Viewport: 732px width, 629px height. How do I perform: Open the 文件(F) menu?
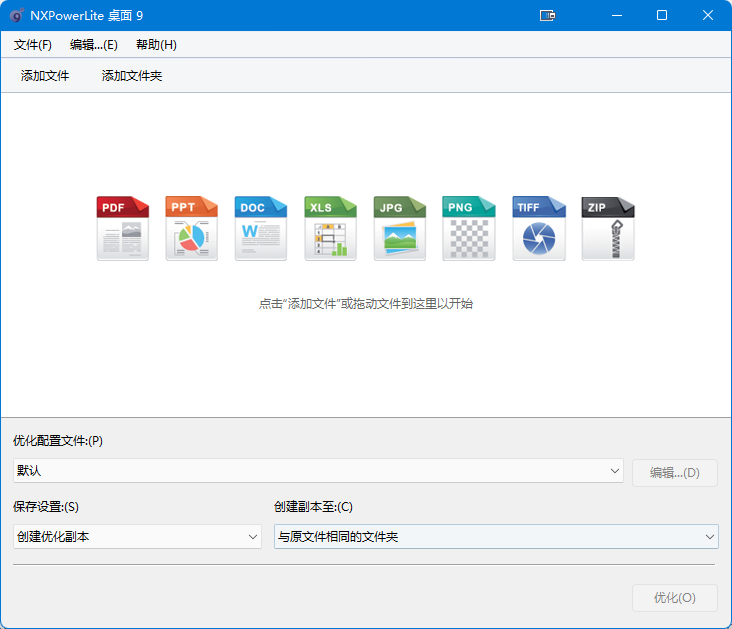pyautogui.click(x=33, y=45)
